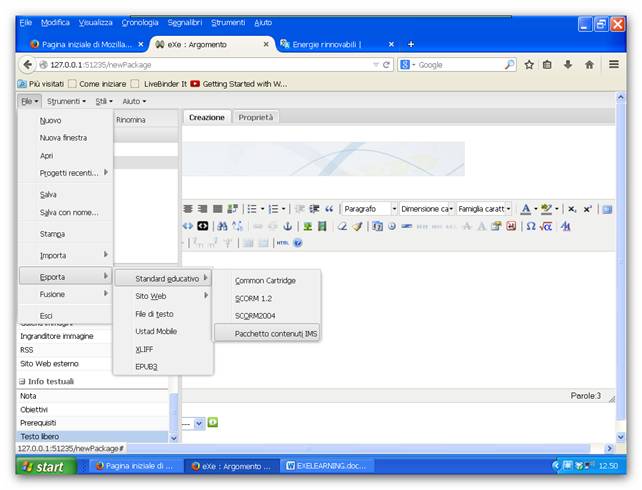The height and width of the screenshot is (490, 642).
Task: Insert special character with Omega icon
Action: 531,226
